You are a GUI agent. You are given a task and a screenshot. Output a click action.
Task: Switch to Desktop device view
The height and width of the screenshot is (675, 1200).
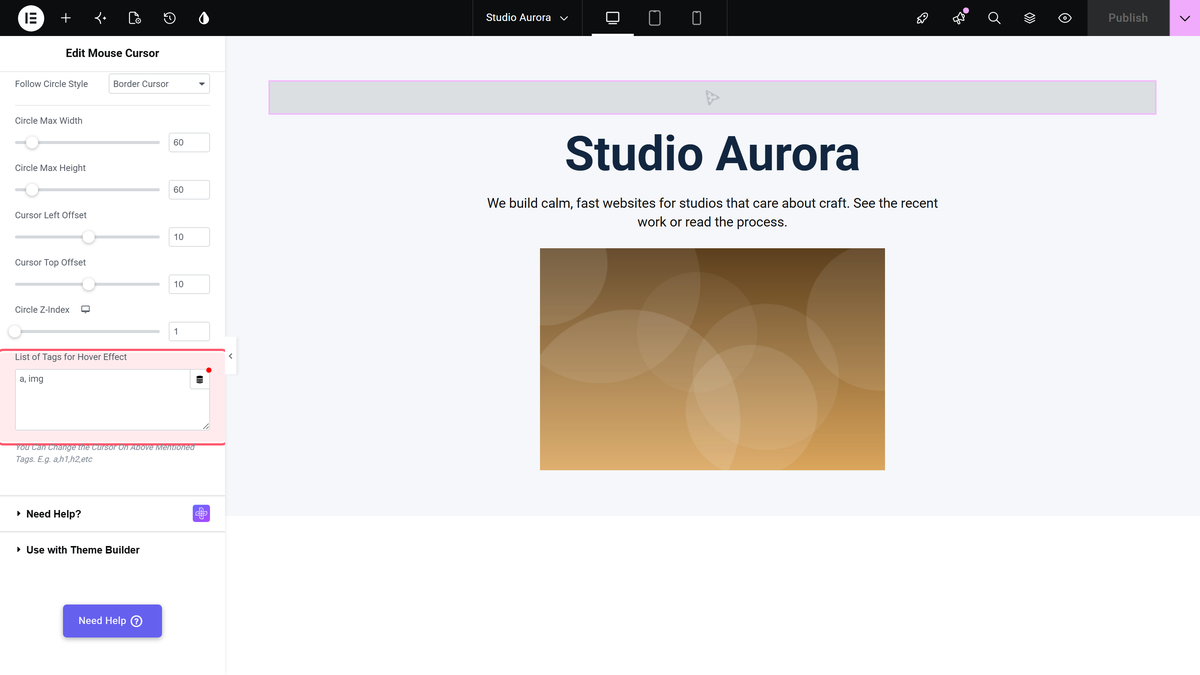point(613,18)
